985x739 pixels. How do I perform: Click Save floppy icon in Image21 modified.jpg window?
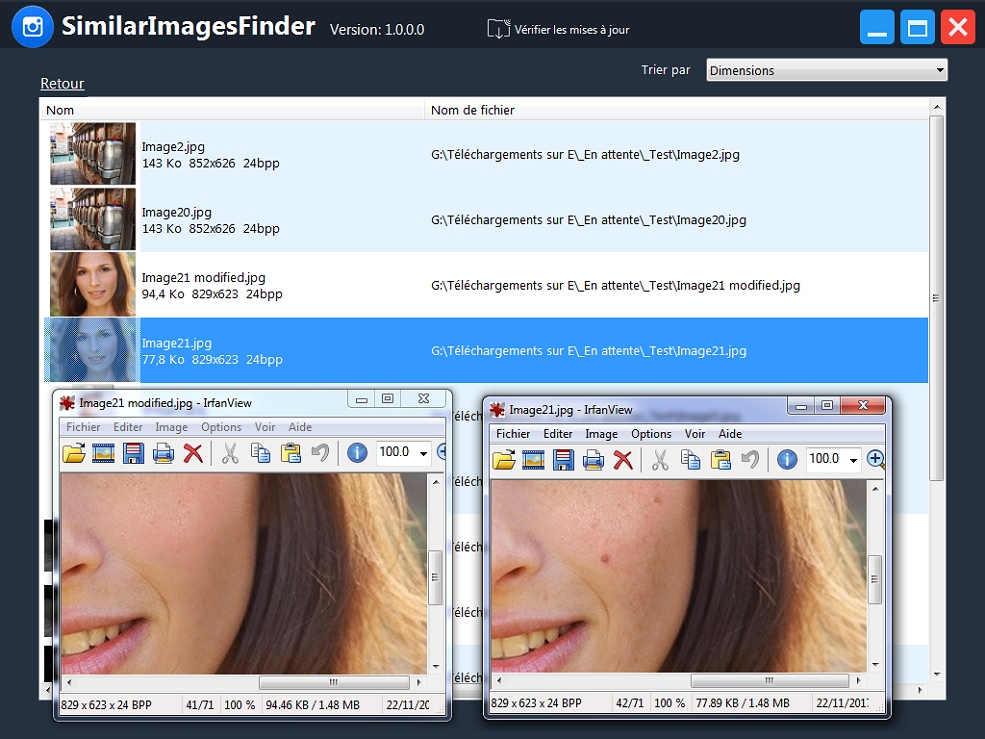pos(133,452)
